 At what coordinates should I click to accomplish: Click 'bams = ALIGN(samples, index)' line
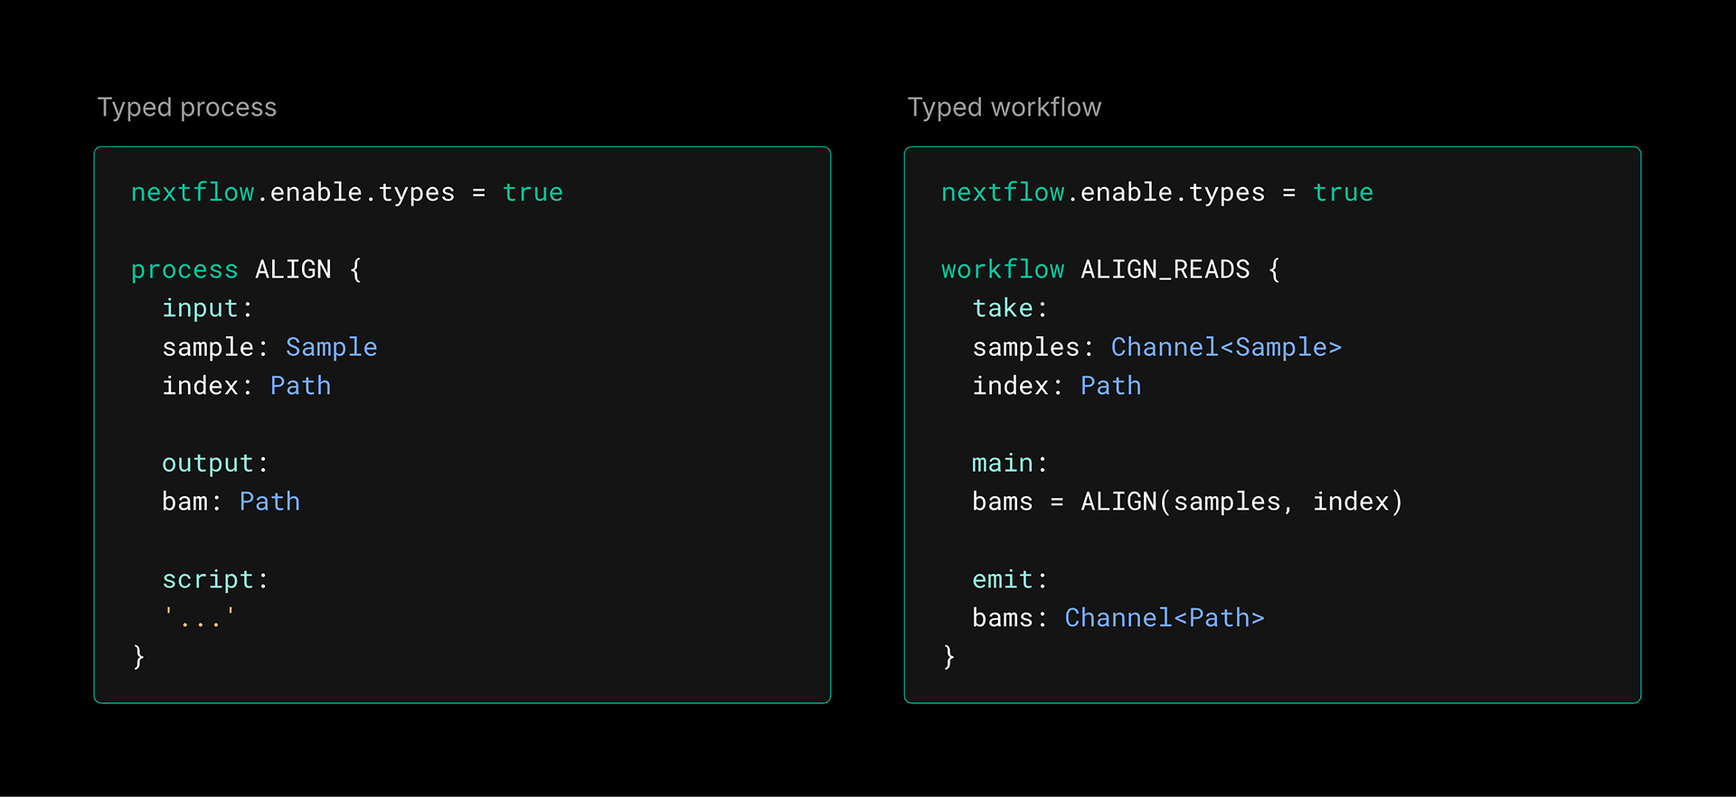pos(1188,501)
